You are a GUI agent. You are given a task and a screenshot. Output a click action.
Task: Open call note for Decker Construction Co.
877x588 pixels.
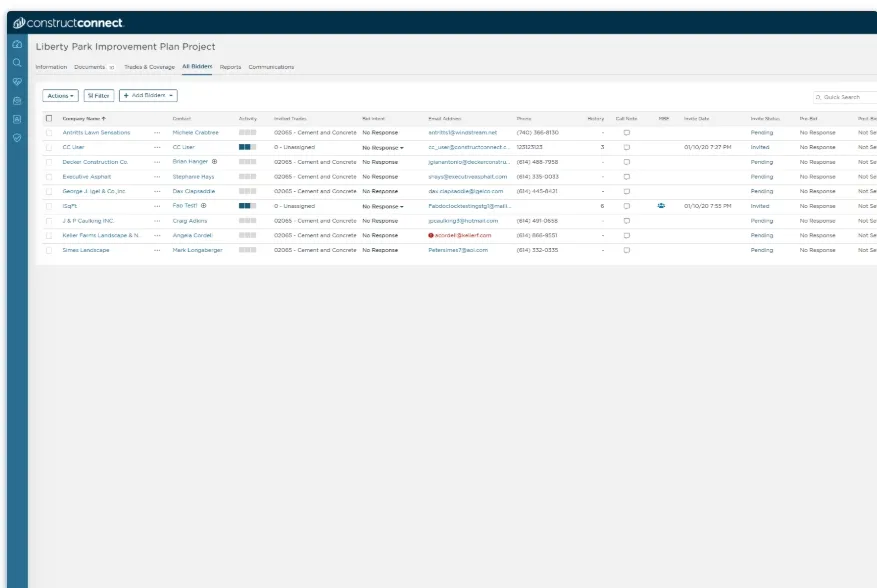coord(626,162)
